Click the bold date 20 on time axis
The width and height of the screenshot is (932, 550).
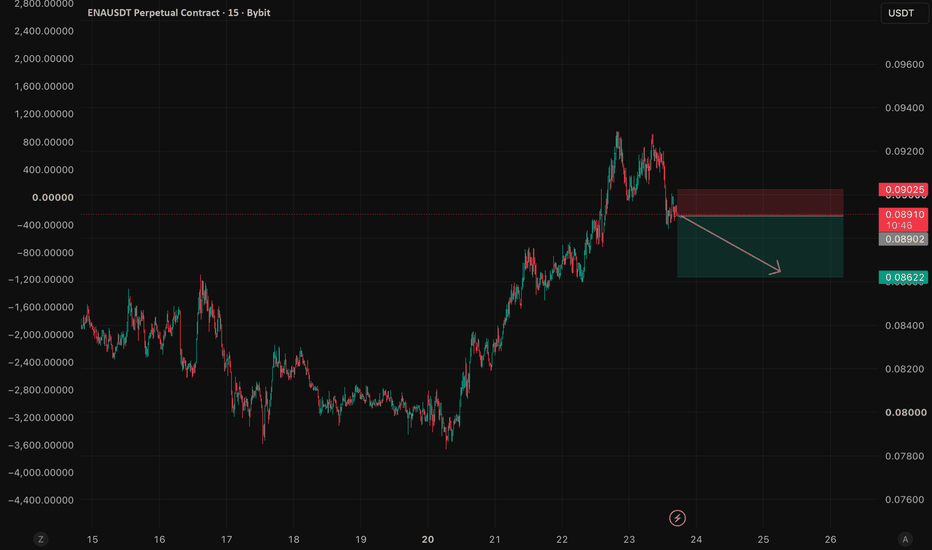pyautogui.click(x=428, y=539)
